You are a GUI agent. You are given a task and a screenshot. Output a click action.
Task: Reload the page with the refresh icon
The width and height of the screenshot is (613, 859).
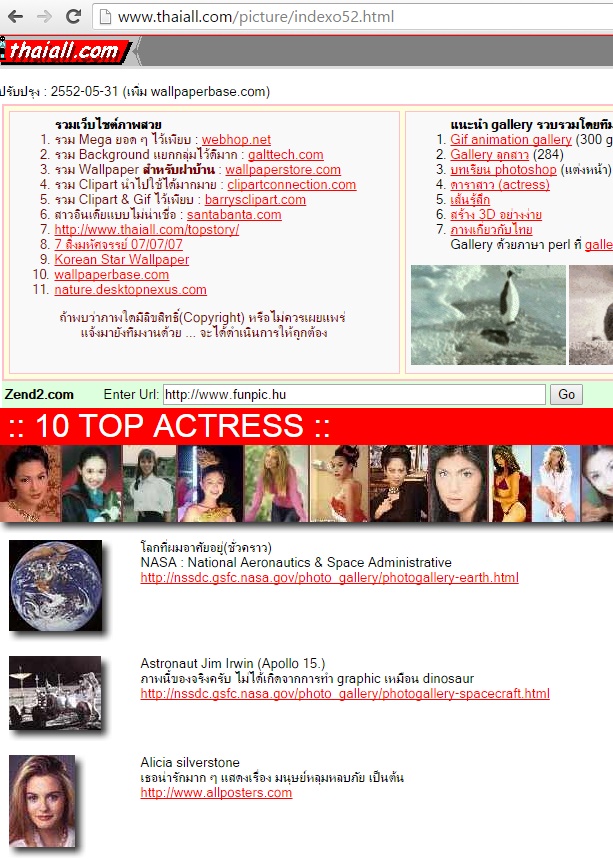(73, 17)
